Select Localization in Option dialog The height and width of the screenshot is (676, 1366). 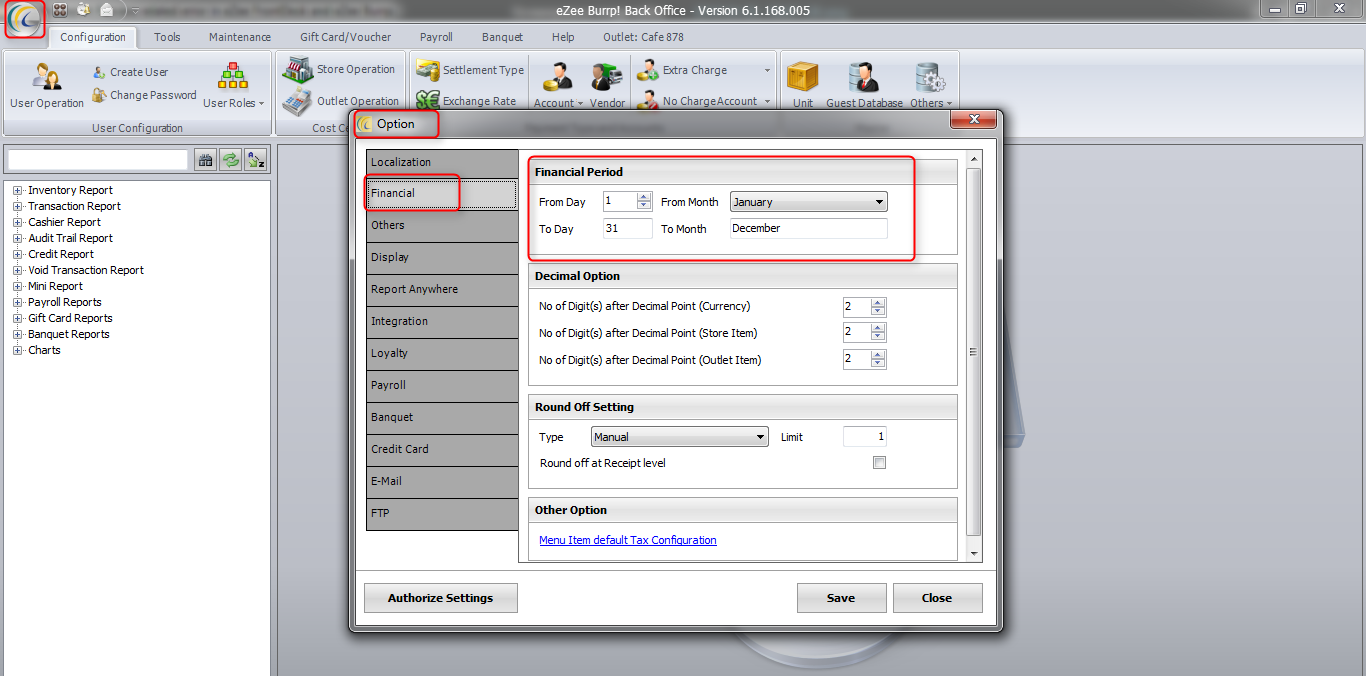pos(442,162)
